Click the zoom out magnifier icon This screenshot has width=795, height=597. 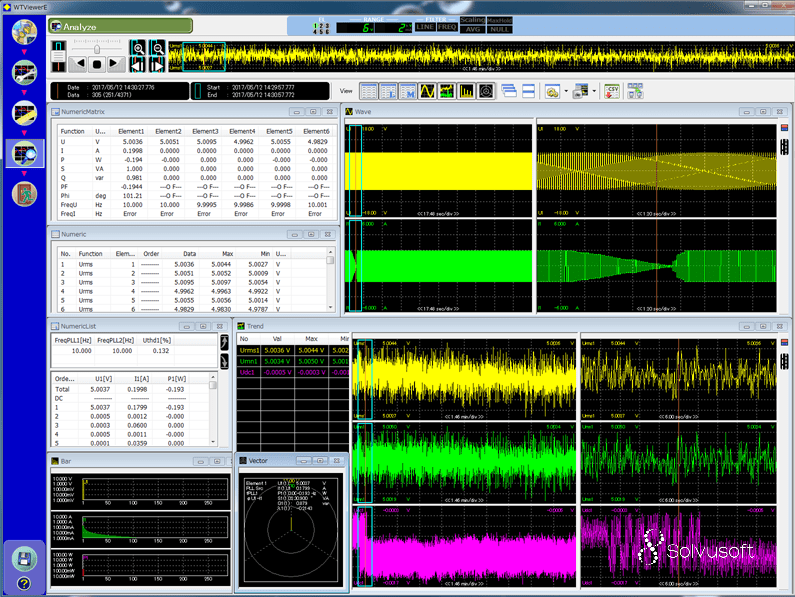(x=157, y=48)
